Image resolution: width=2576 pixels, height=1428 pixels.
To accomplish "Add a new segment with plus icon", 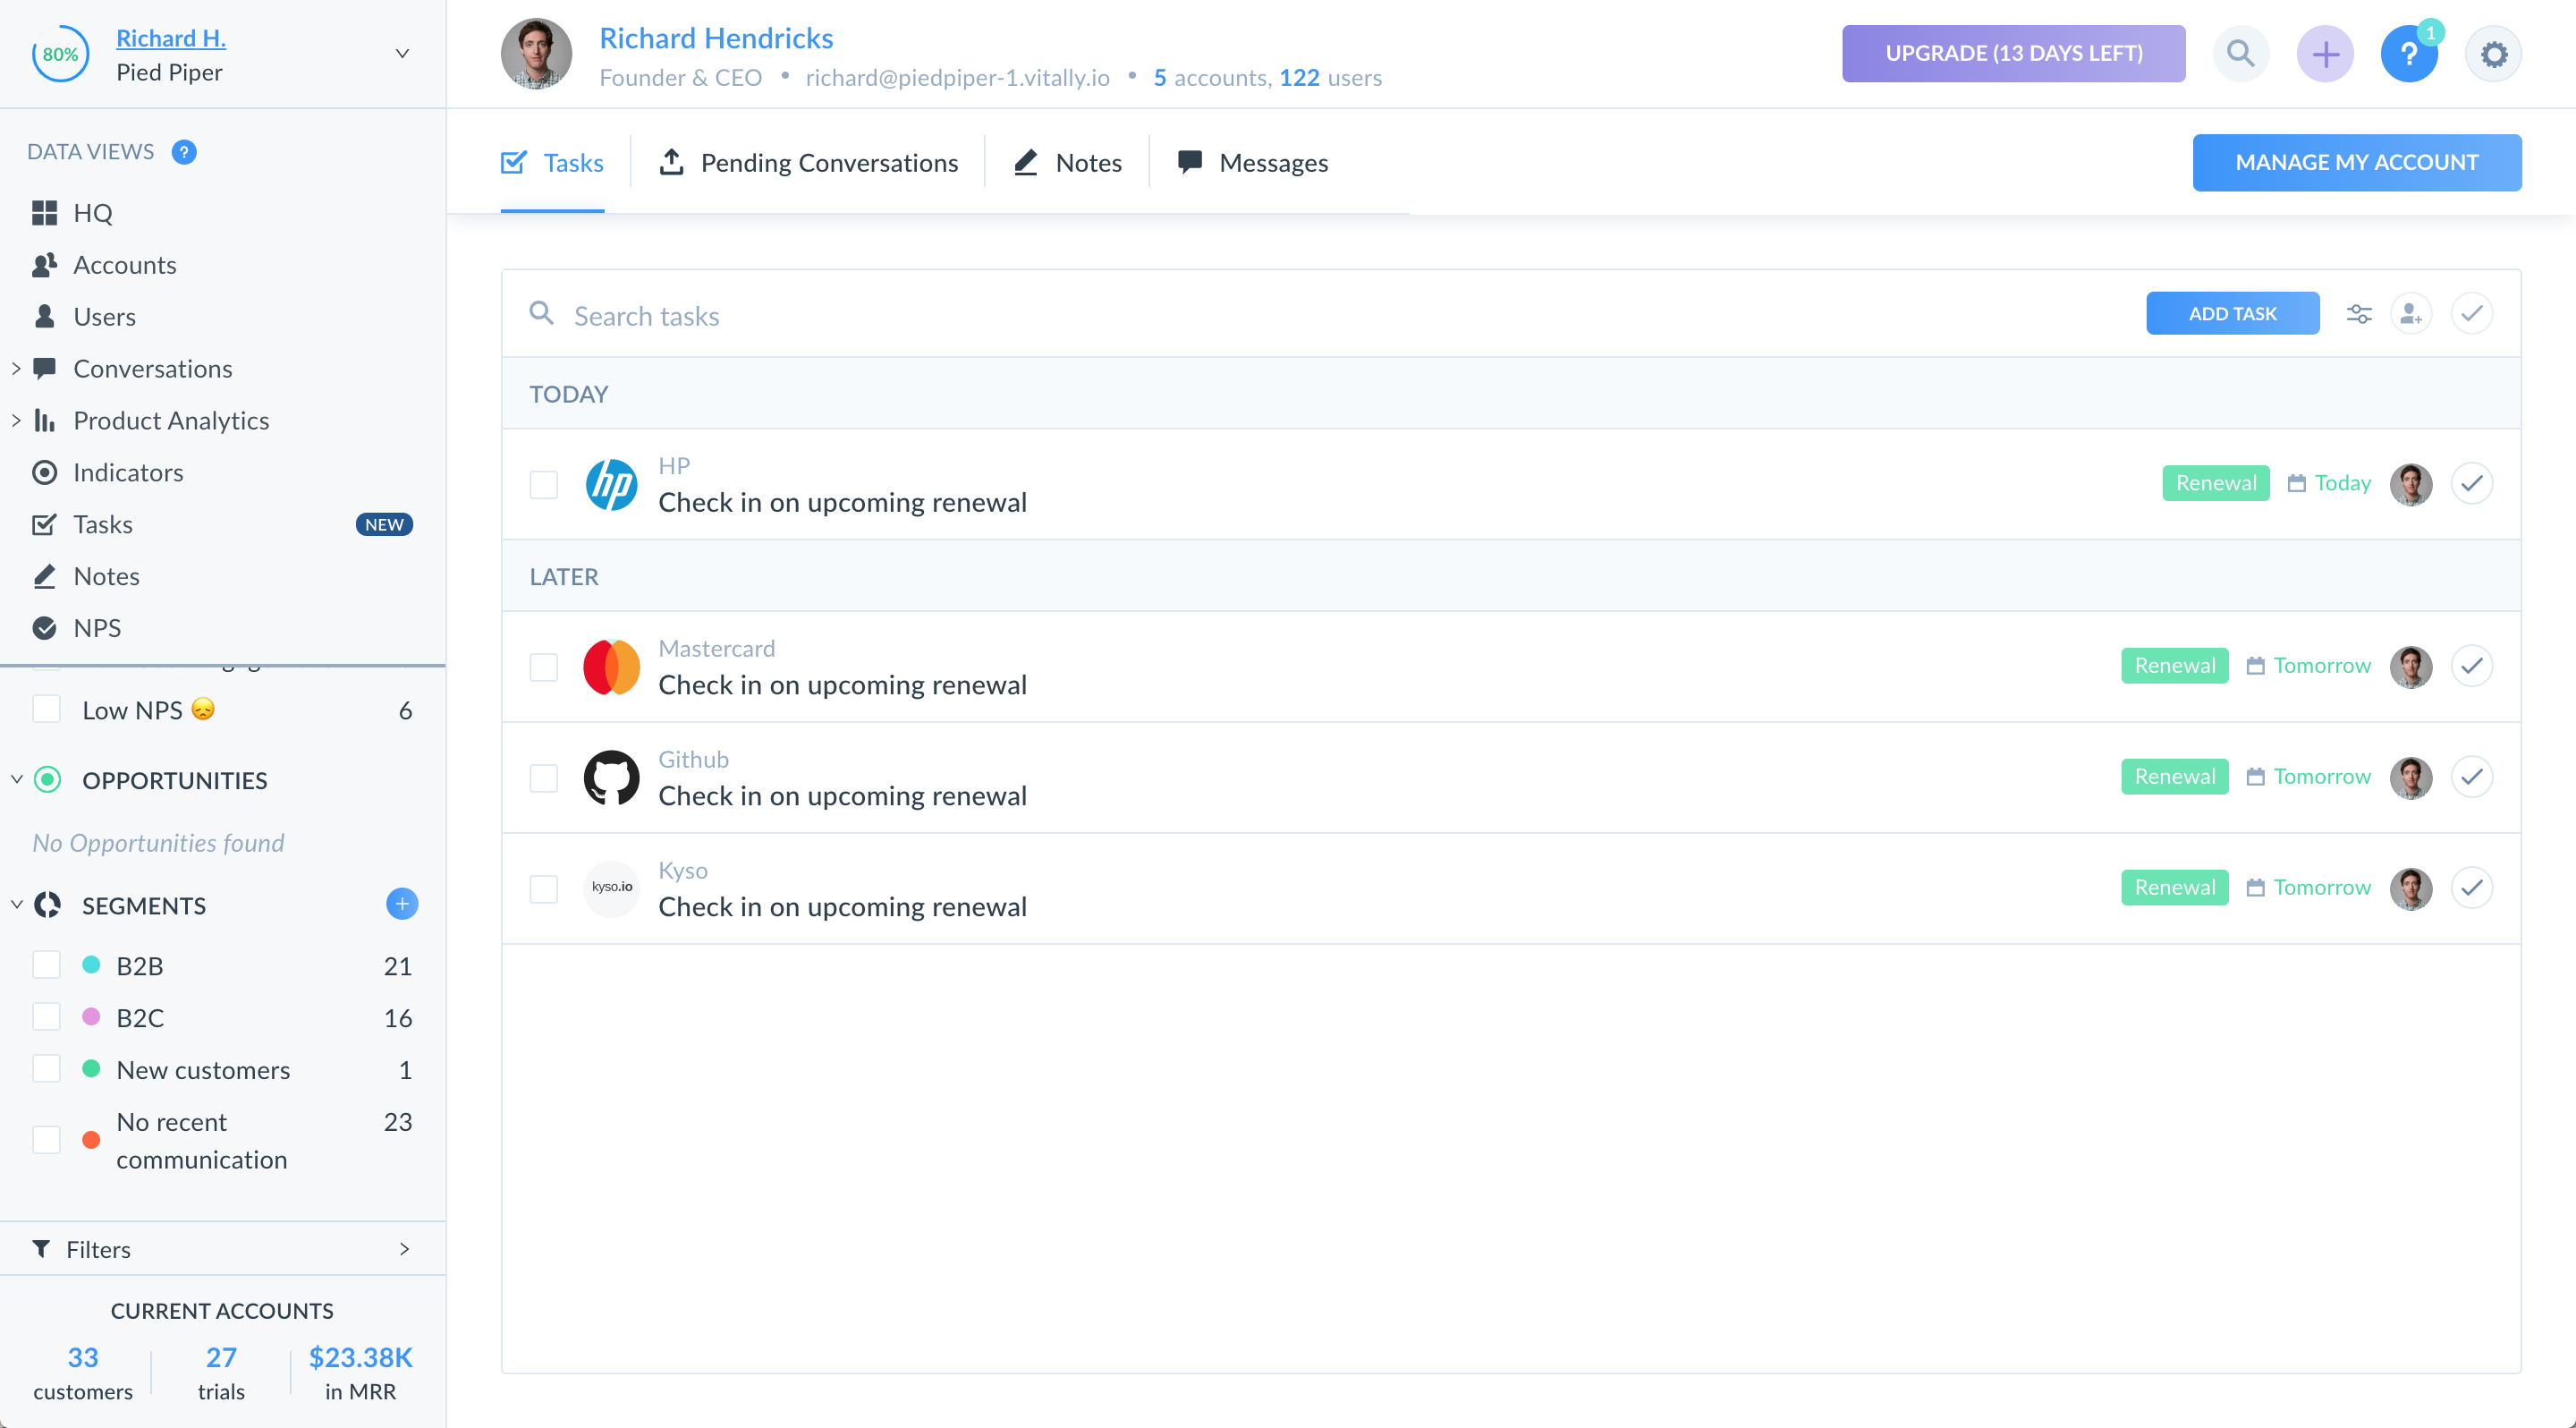I will 402,904.
